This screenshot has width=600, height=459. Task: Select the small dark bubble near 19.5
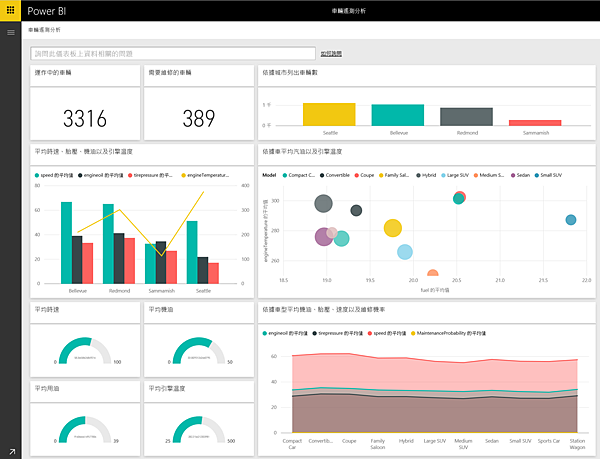356,210
